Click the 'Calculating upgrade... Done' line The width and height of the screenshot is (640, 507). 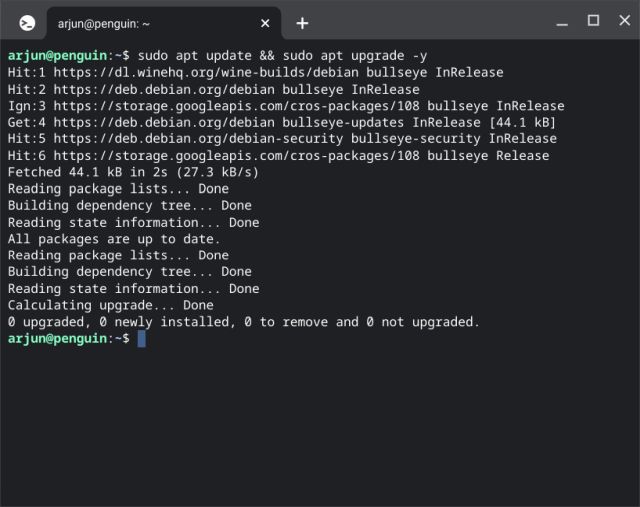pyautogui.click(x=110, y=305)
